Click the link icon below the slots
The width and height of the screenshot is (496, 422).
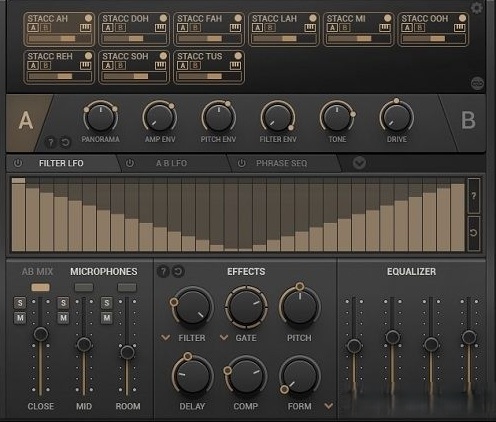477,83
